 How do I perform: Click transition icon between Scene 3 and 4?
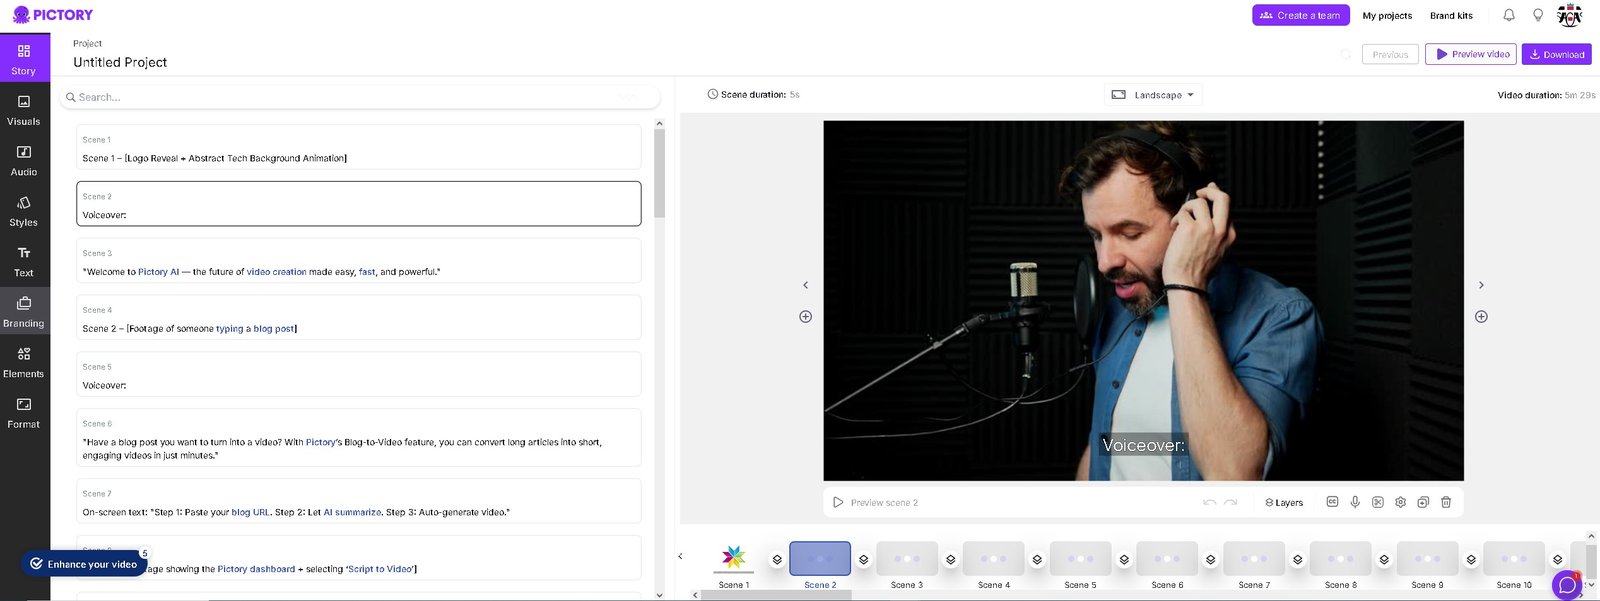point(950,560)
